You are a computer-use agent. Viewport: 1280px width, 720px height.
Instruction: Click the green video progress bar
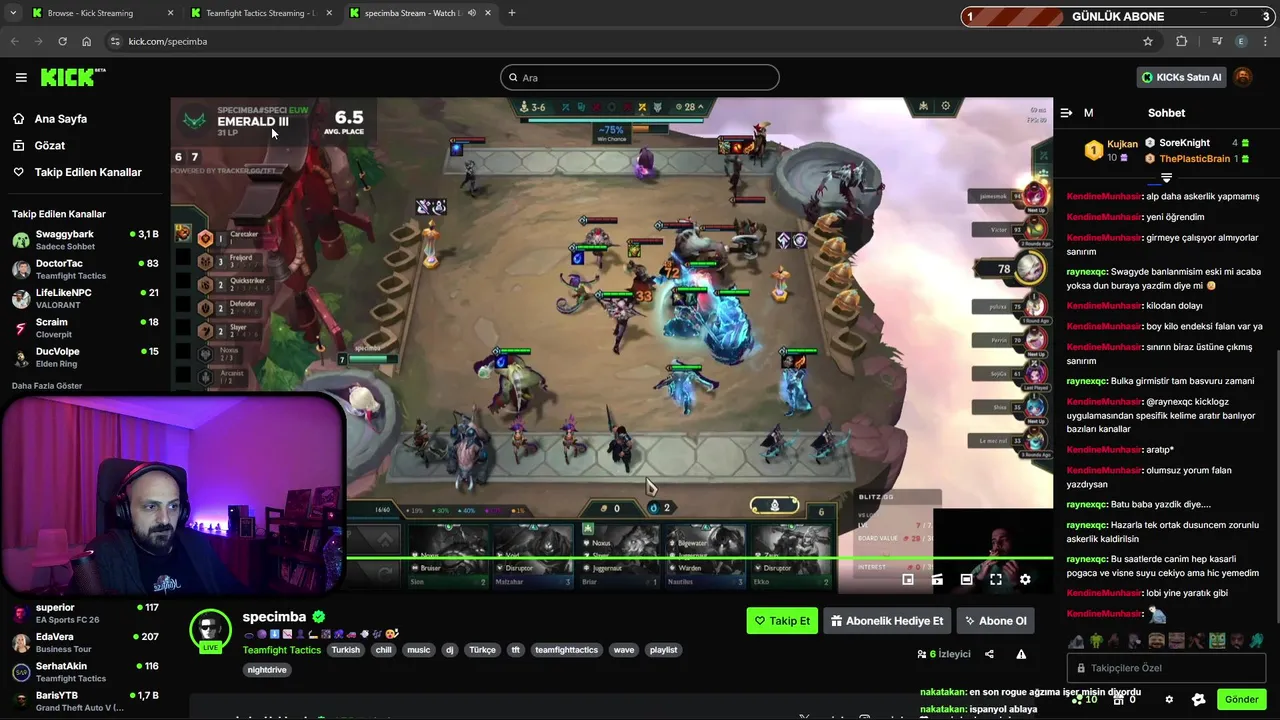[700, 557]
